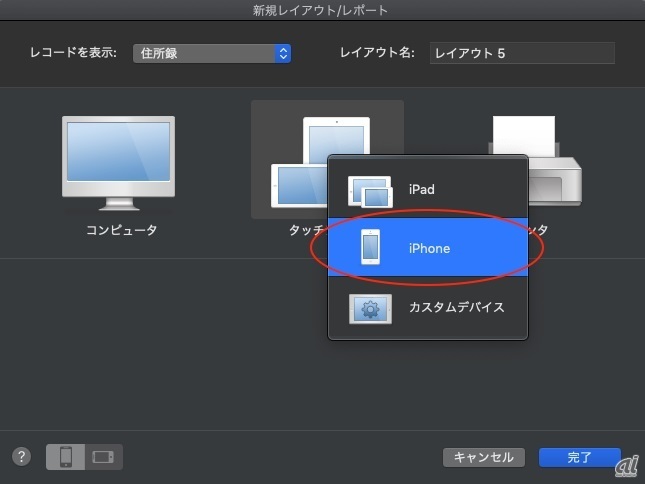
Task: Choose the iPad text entry in menu
Action: tap(422, 190)
